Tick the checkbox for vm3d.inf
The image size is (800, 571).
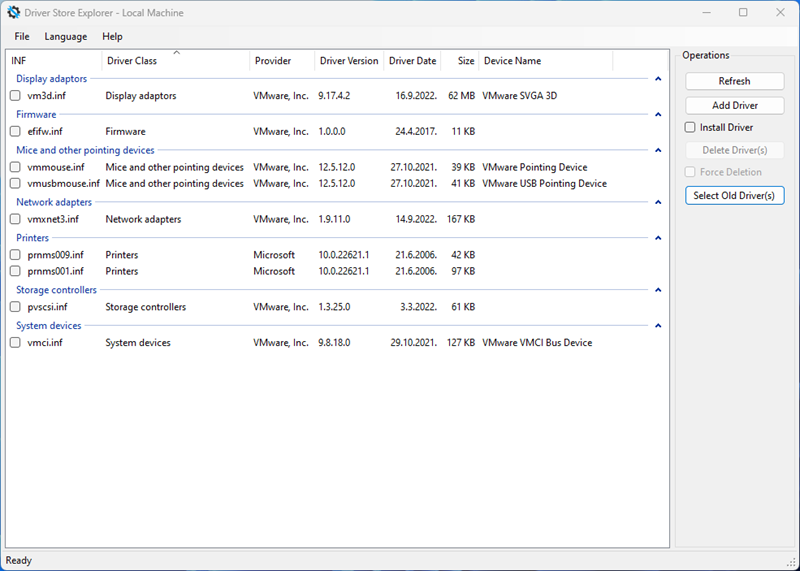click(15, 96)
